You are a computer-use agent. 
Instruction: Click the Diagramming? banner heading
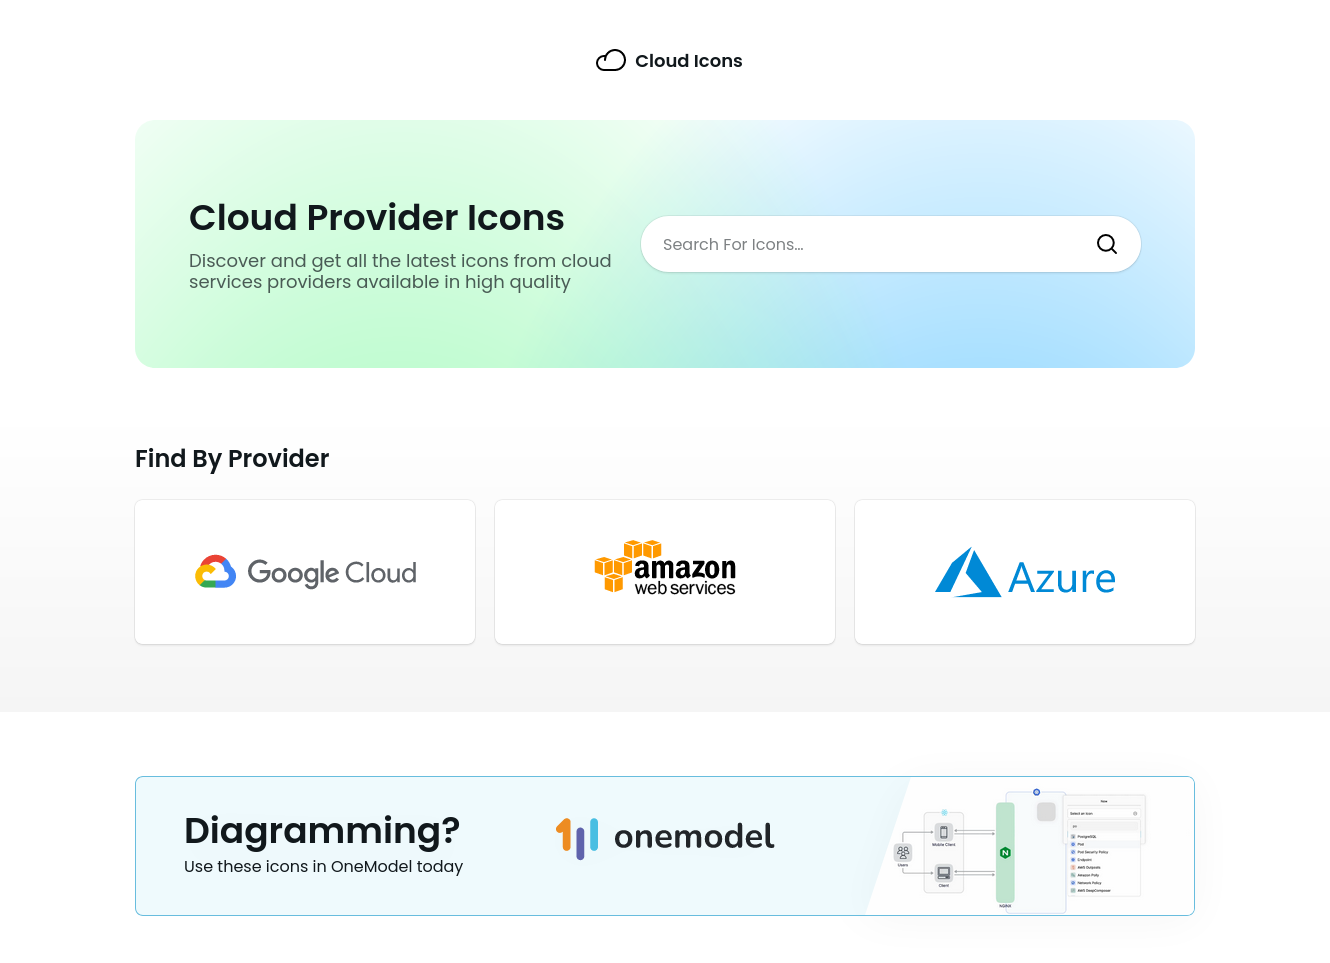click(x=322, y=831)
